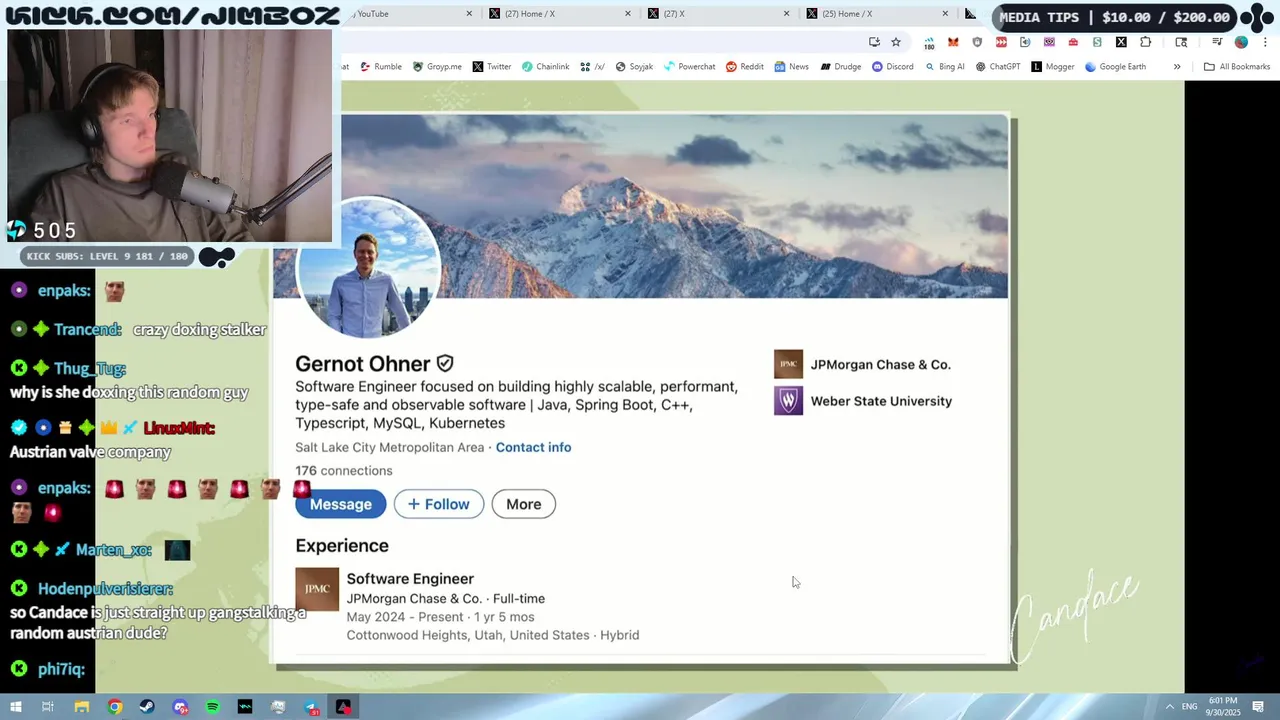Open Steam from the taskbar
Image resolution: width=1280 pixels, height=720 pixels.
click(x=147, y=707)
